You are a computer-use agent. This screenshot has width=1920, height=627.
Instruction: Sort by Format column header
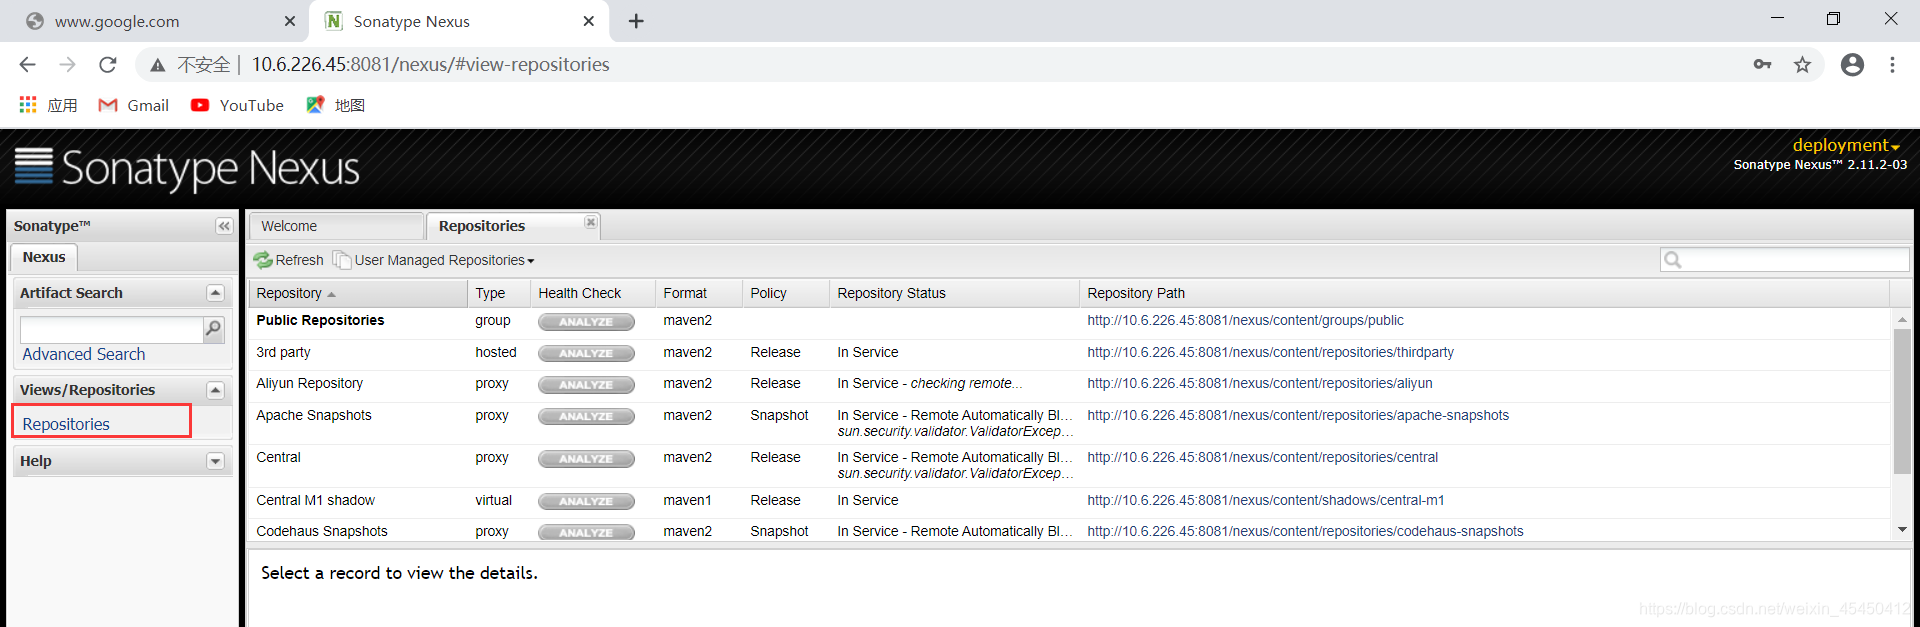click(x=699, y=293)
